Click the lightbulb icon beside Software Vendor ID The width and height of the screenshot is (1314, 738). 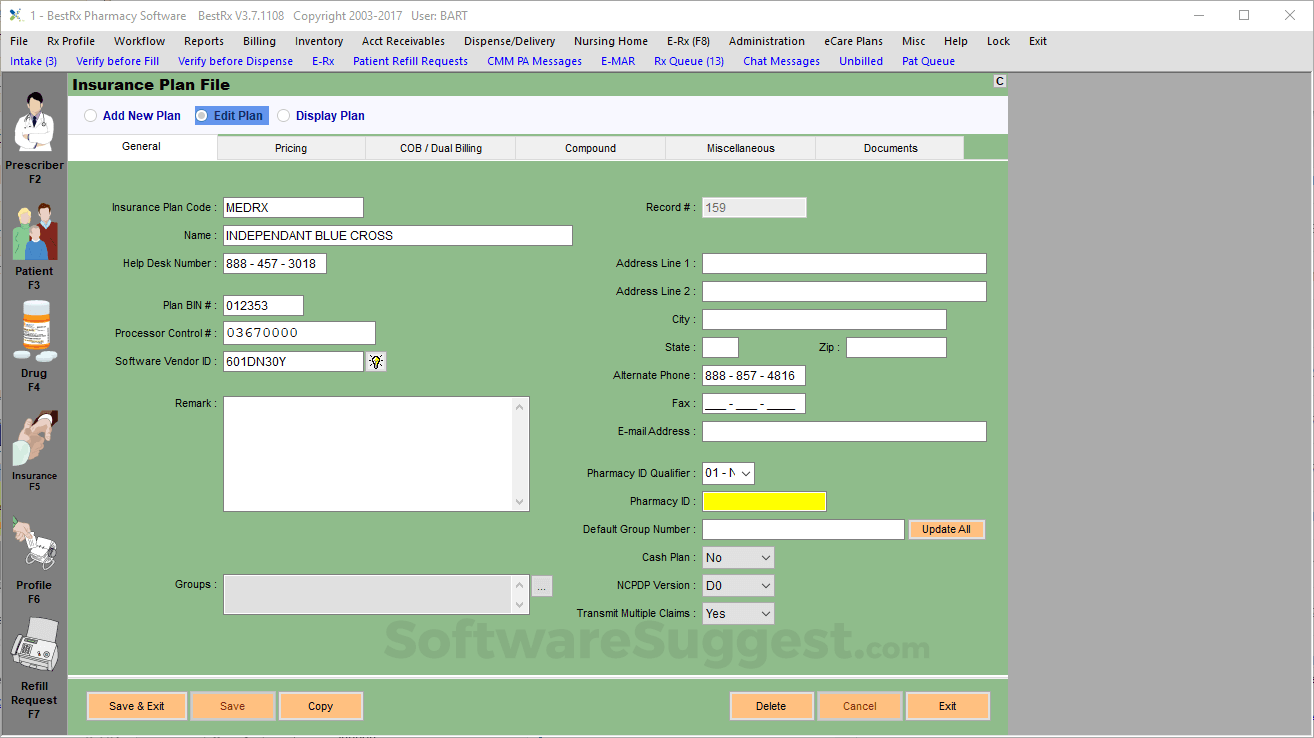pyautogui.click(x=376, y=361)
